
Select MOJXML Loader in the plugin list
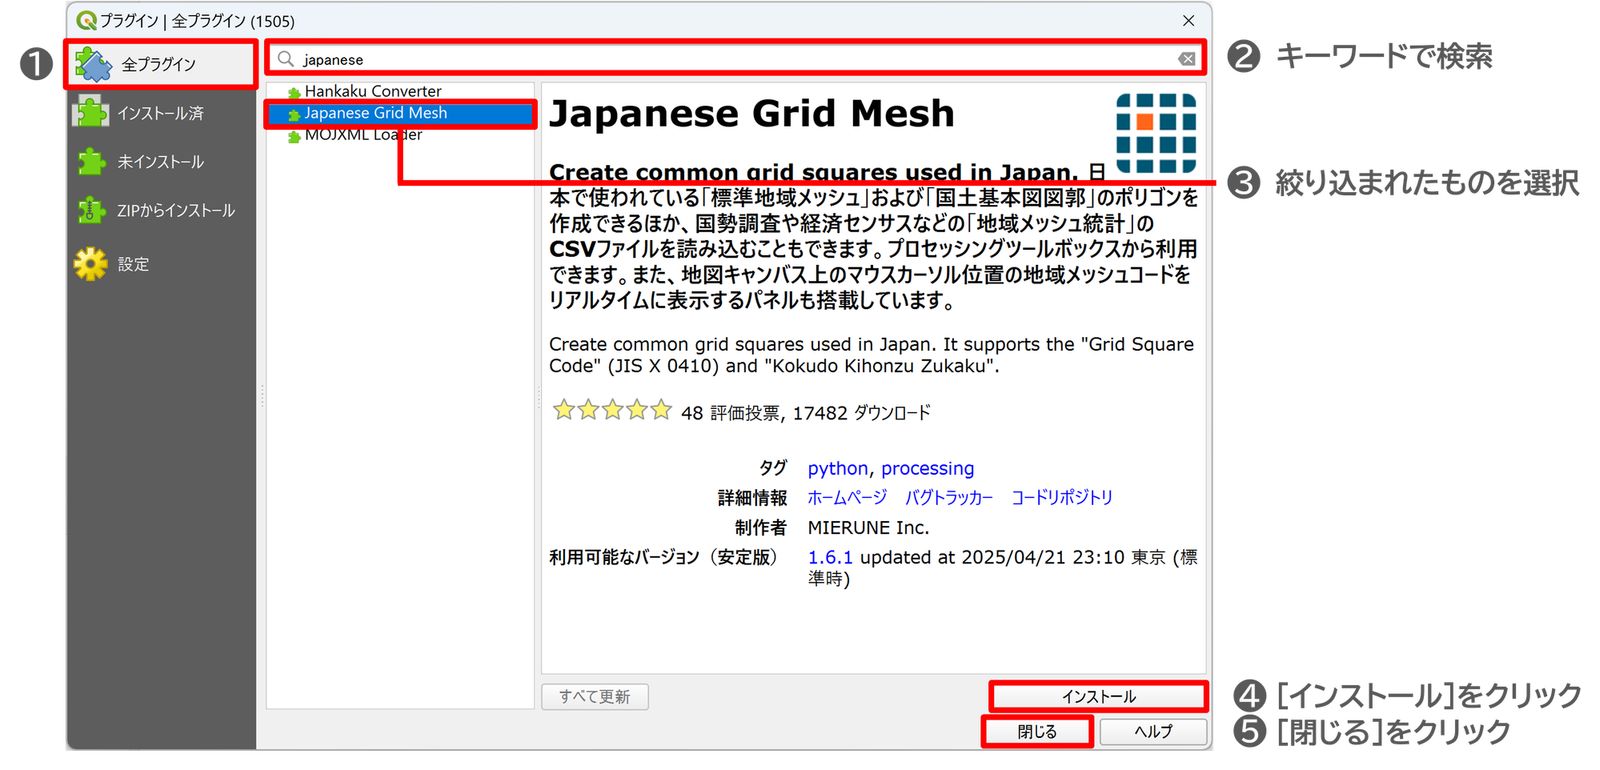coord(363,135)
